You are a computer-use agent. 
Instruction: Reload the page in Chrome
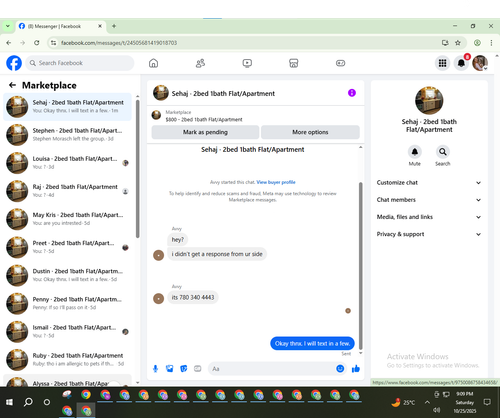point(37,43)
